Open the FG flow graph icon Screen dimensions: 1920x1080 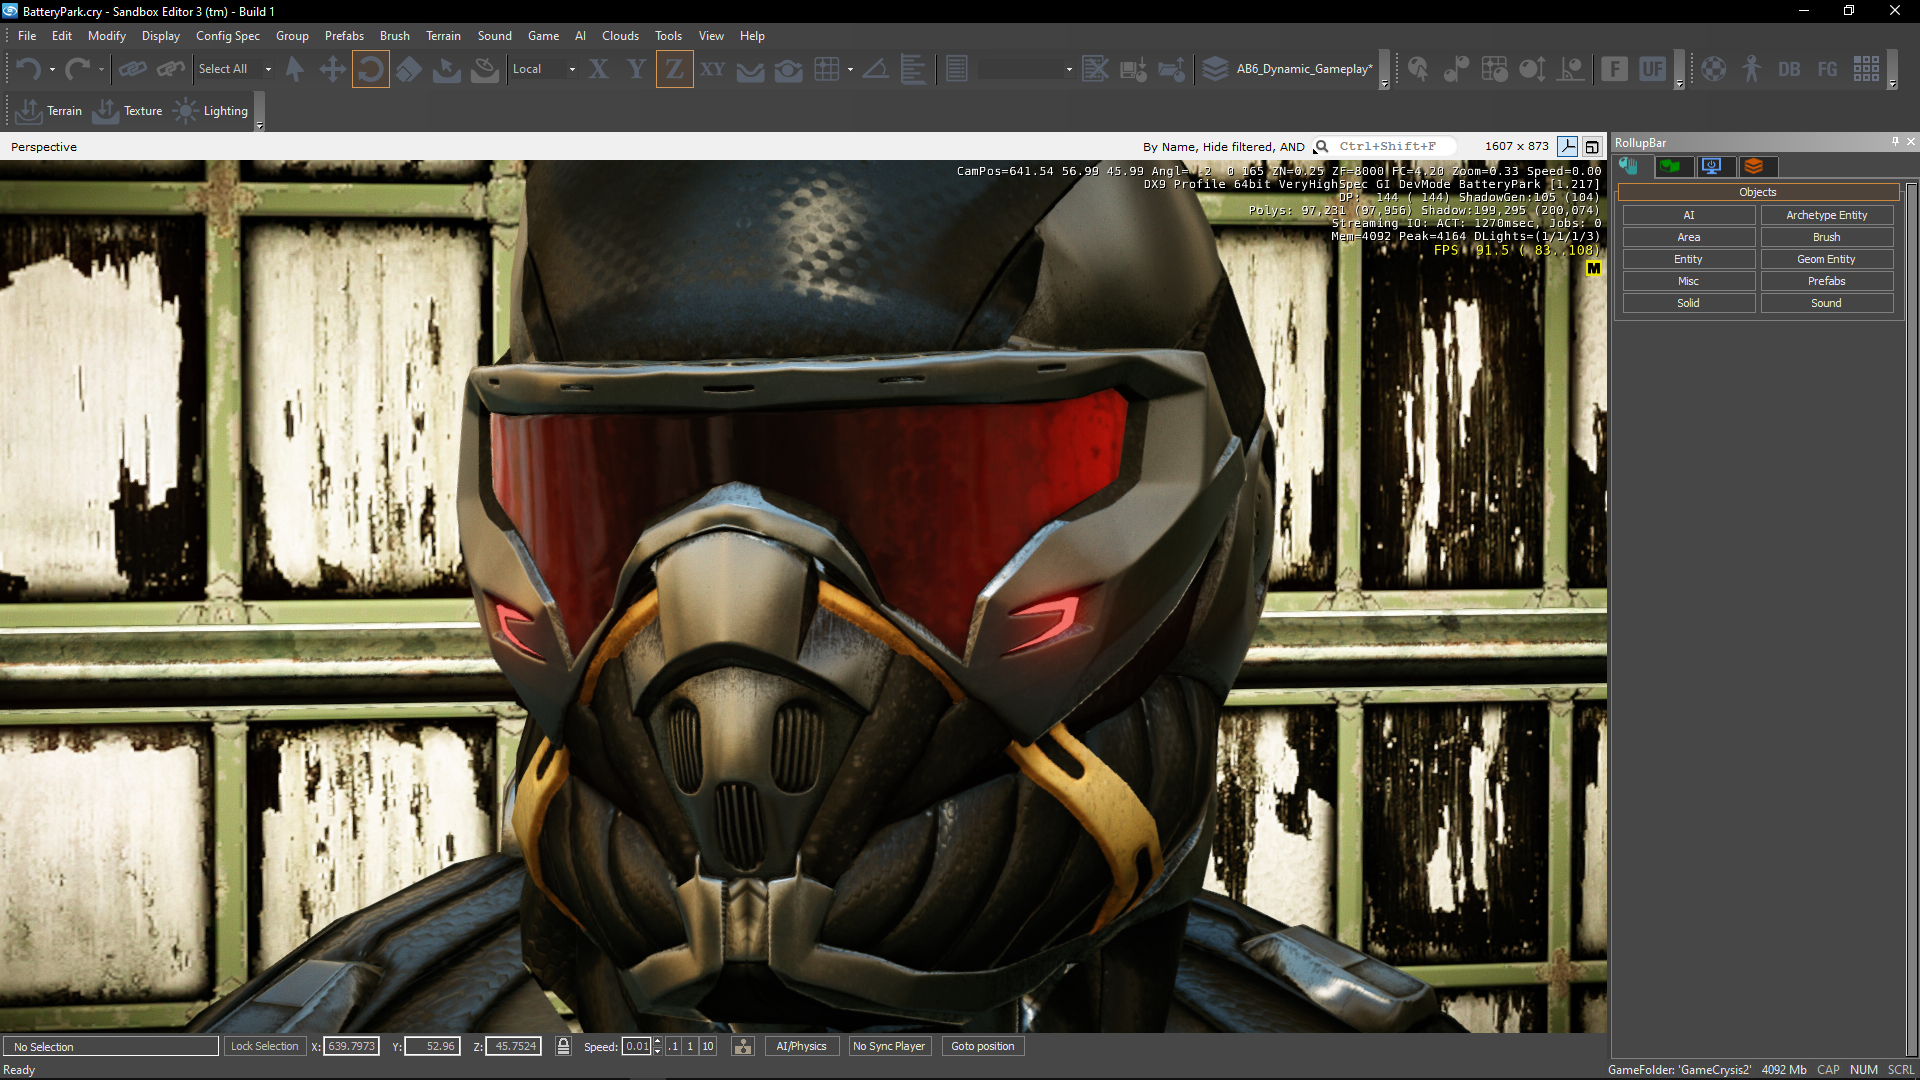coord(1827,69)
